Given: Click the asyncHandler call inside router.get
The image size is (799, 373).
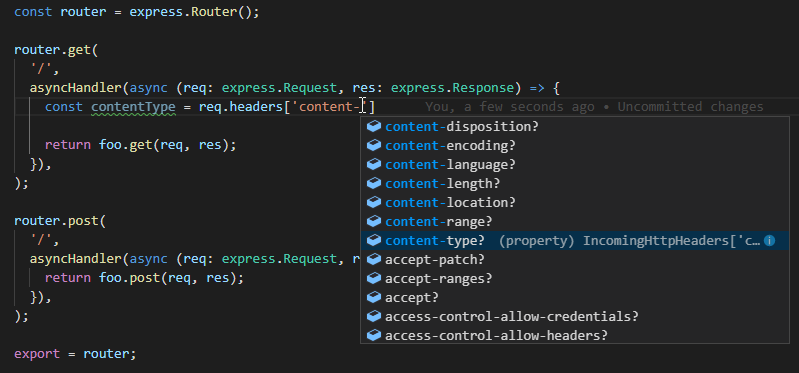Looking at the screenshot, I should (x=75, y=88).
